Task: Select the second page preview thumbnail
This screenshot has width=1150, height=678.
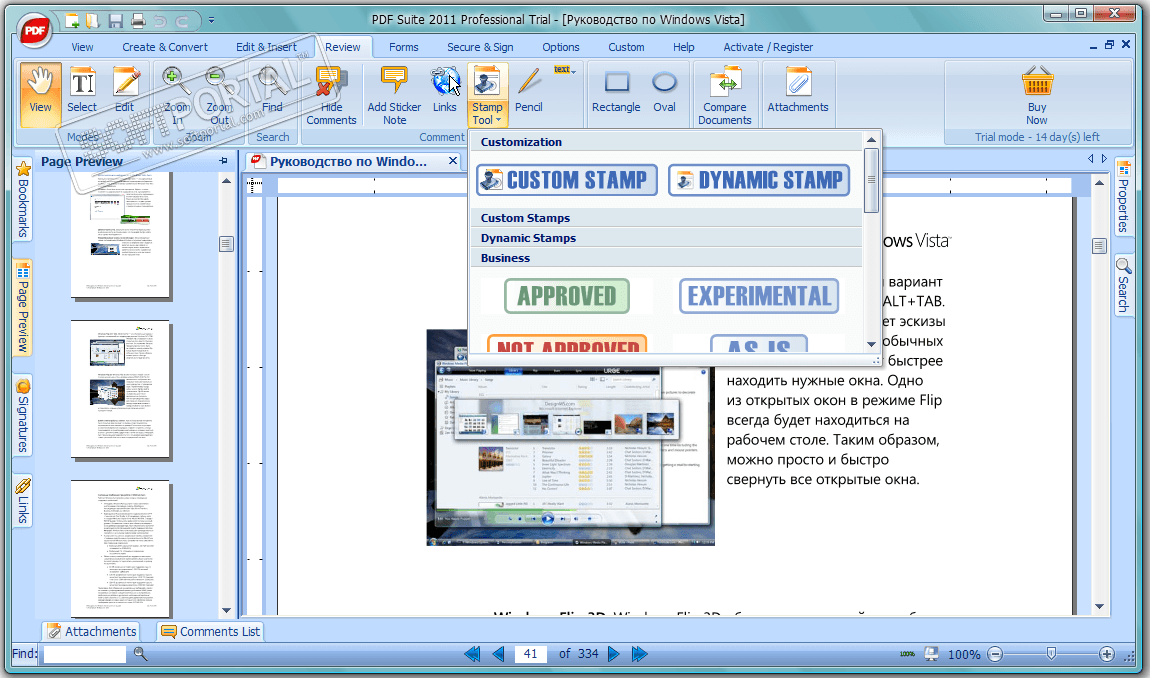Action: click(121, 390)
